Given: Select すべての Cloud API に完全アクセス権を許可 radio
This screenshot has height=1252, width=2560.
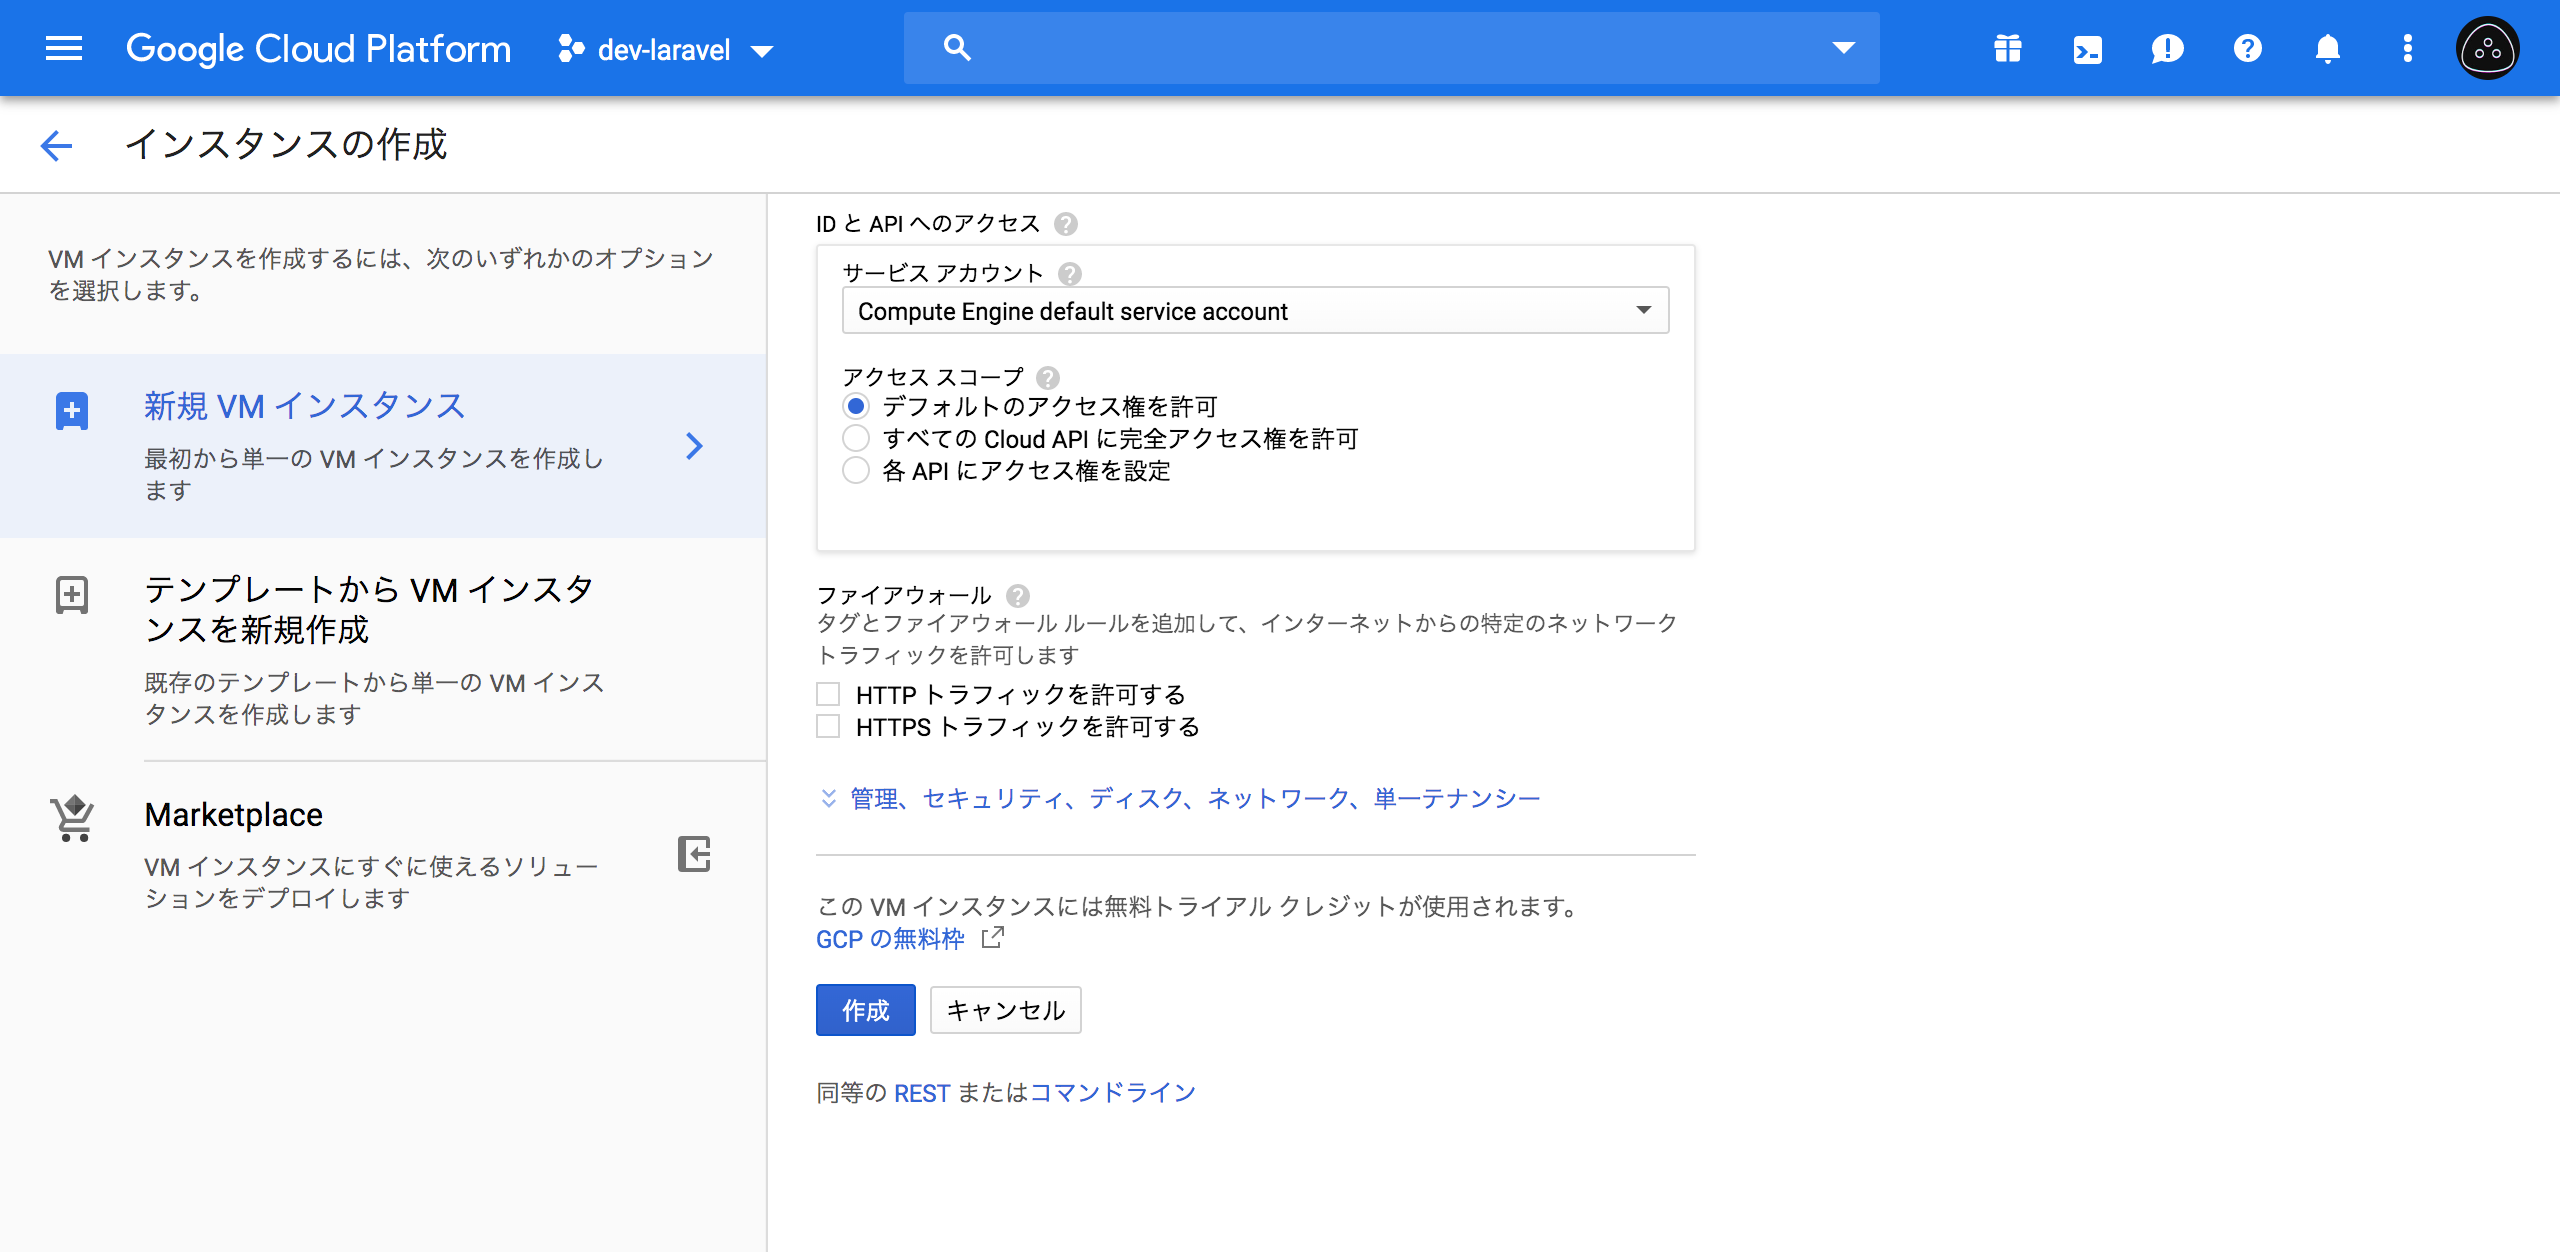Looking at the screenshot, I should click(x=856, y=439).
